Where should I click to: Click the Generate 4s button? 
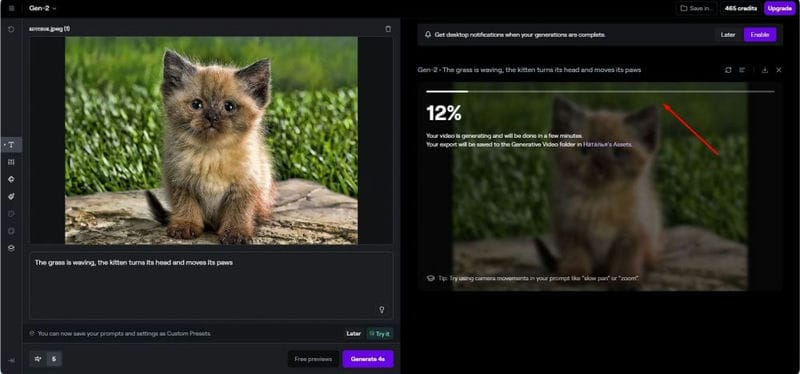(x=368, y=359)
